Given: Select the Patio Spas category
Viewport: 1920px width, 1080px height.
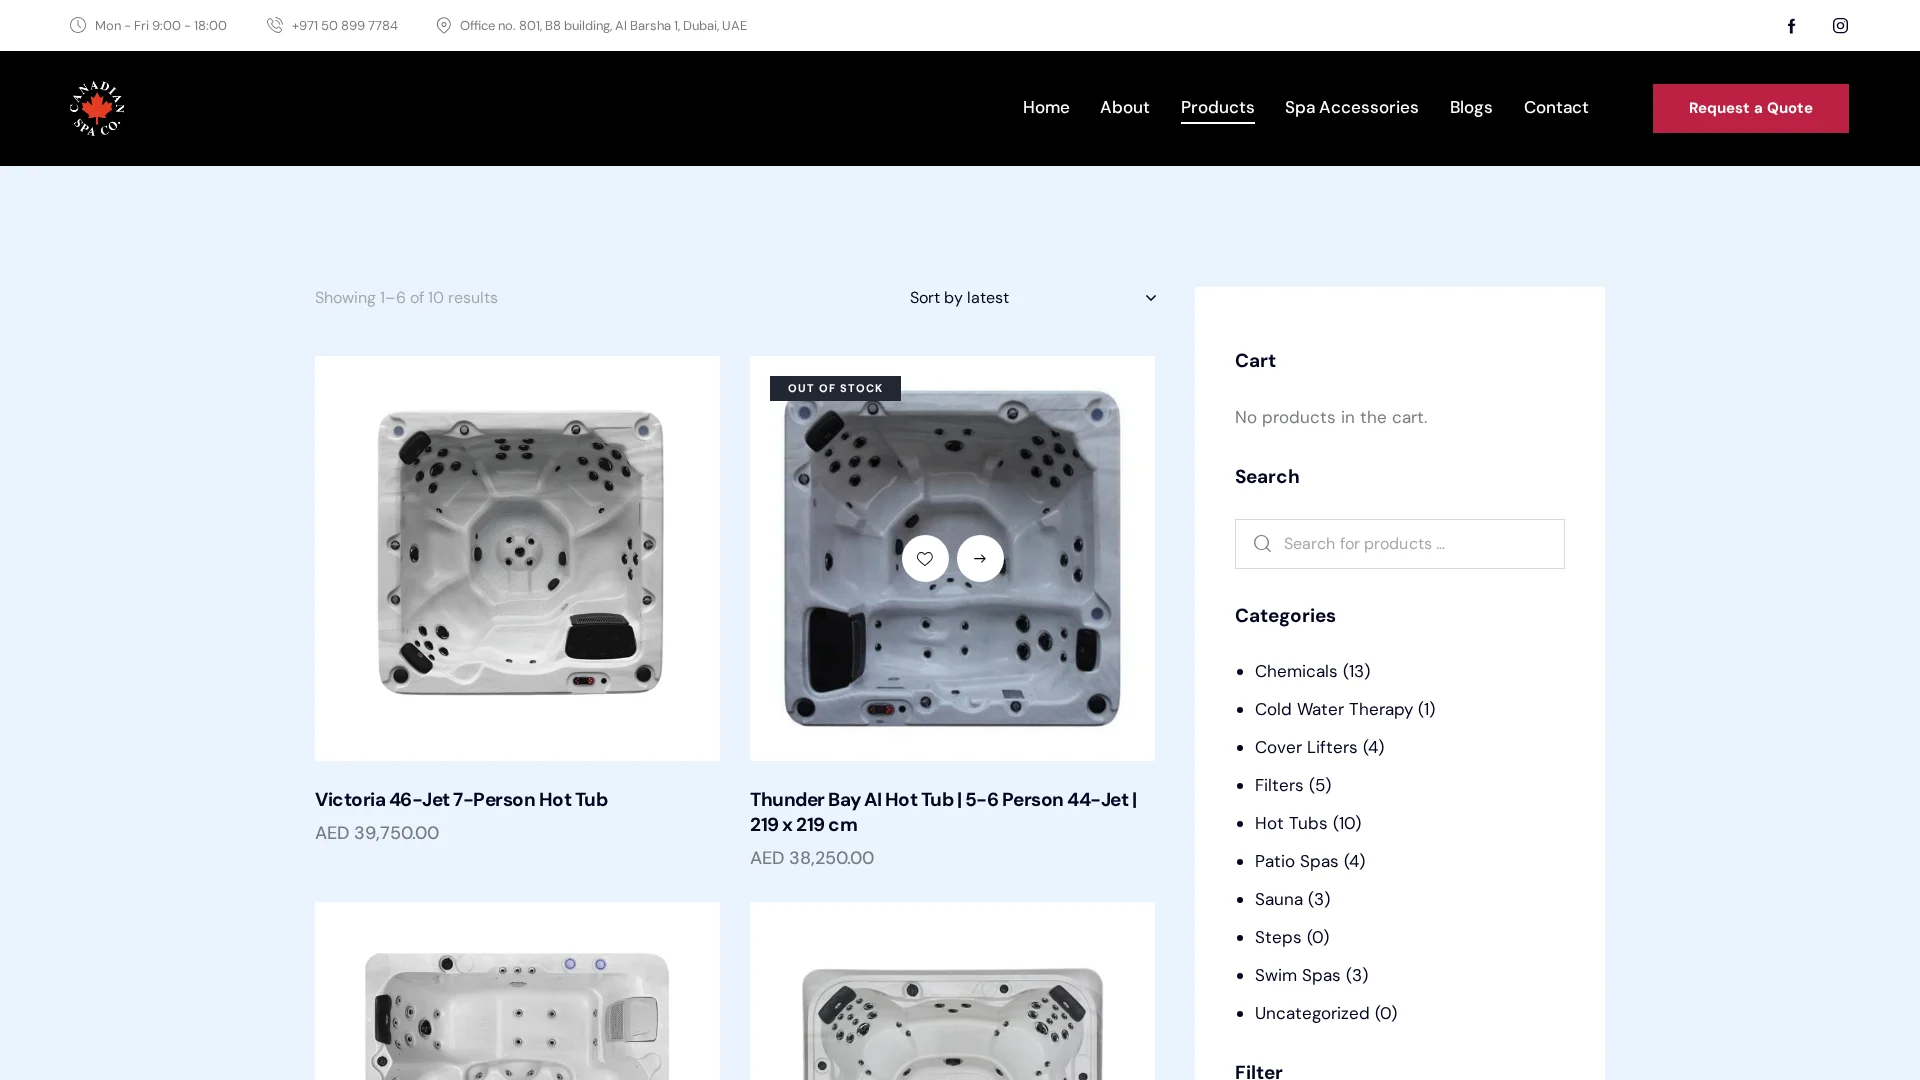Looking at the screenshot, I should [x=1296, y=861].
